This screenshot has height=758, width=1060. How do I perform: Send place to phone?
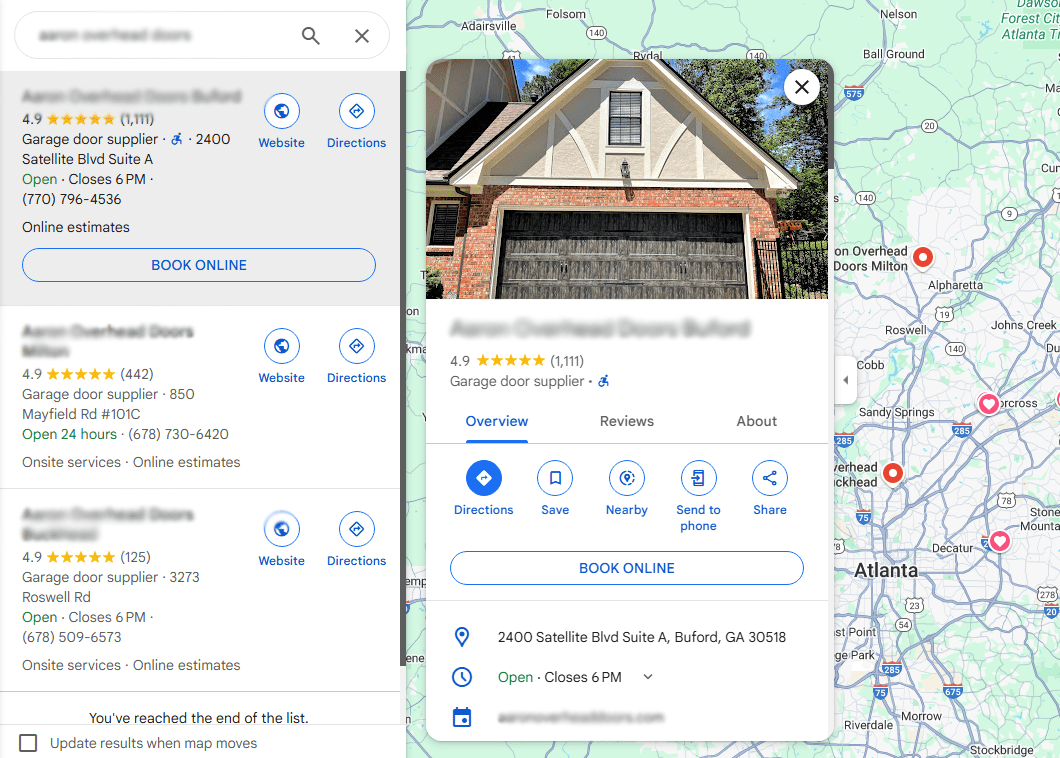[x=698, y=478]
